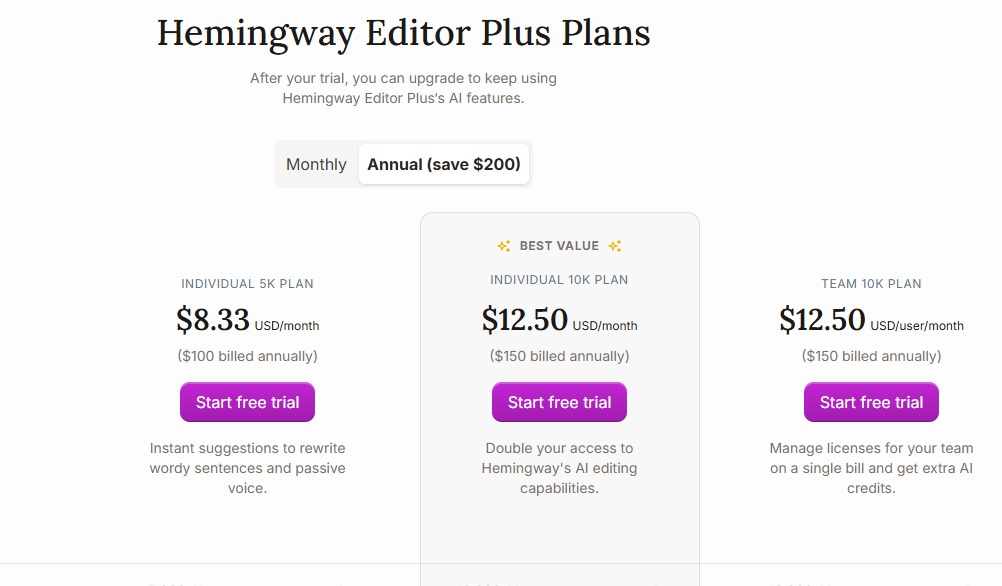Switch billing to Monthly
1002x586 pixels.
click(x=315, y=164)
